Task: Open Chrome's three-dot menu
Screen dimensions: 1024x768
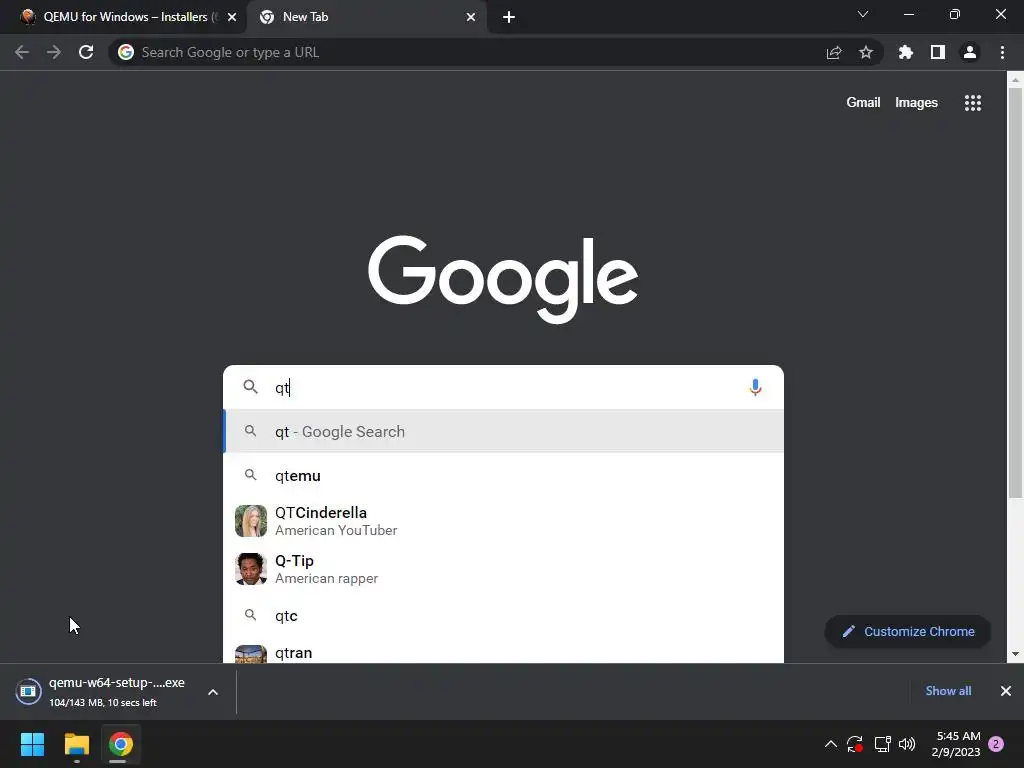Action: coord(1002,52)
